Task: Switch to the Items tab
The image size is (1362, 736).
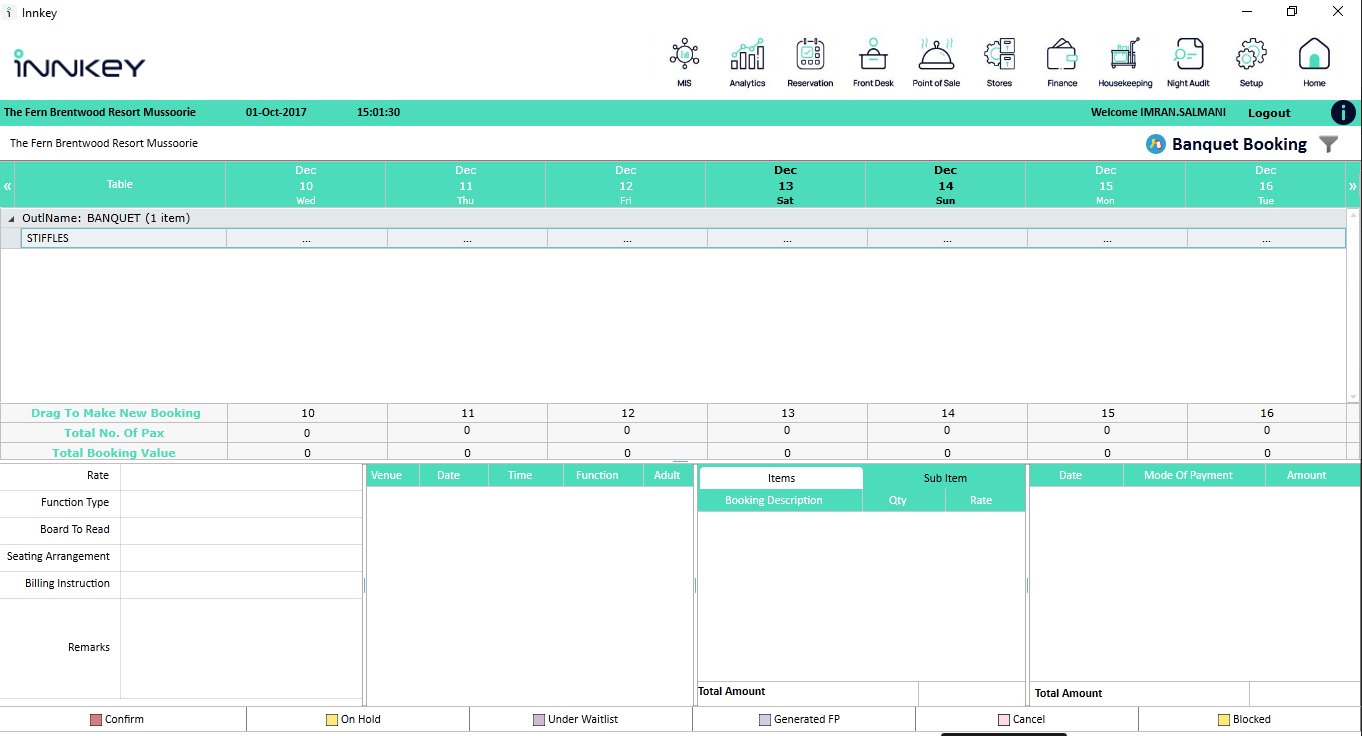Action: [781, 478]
